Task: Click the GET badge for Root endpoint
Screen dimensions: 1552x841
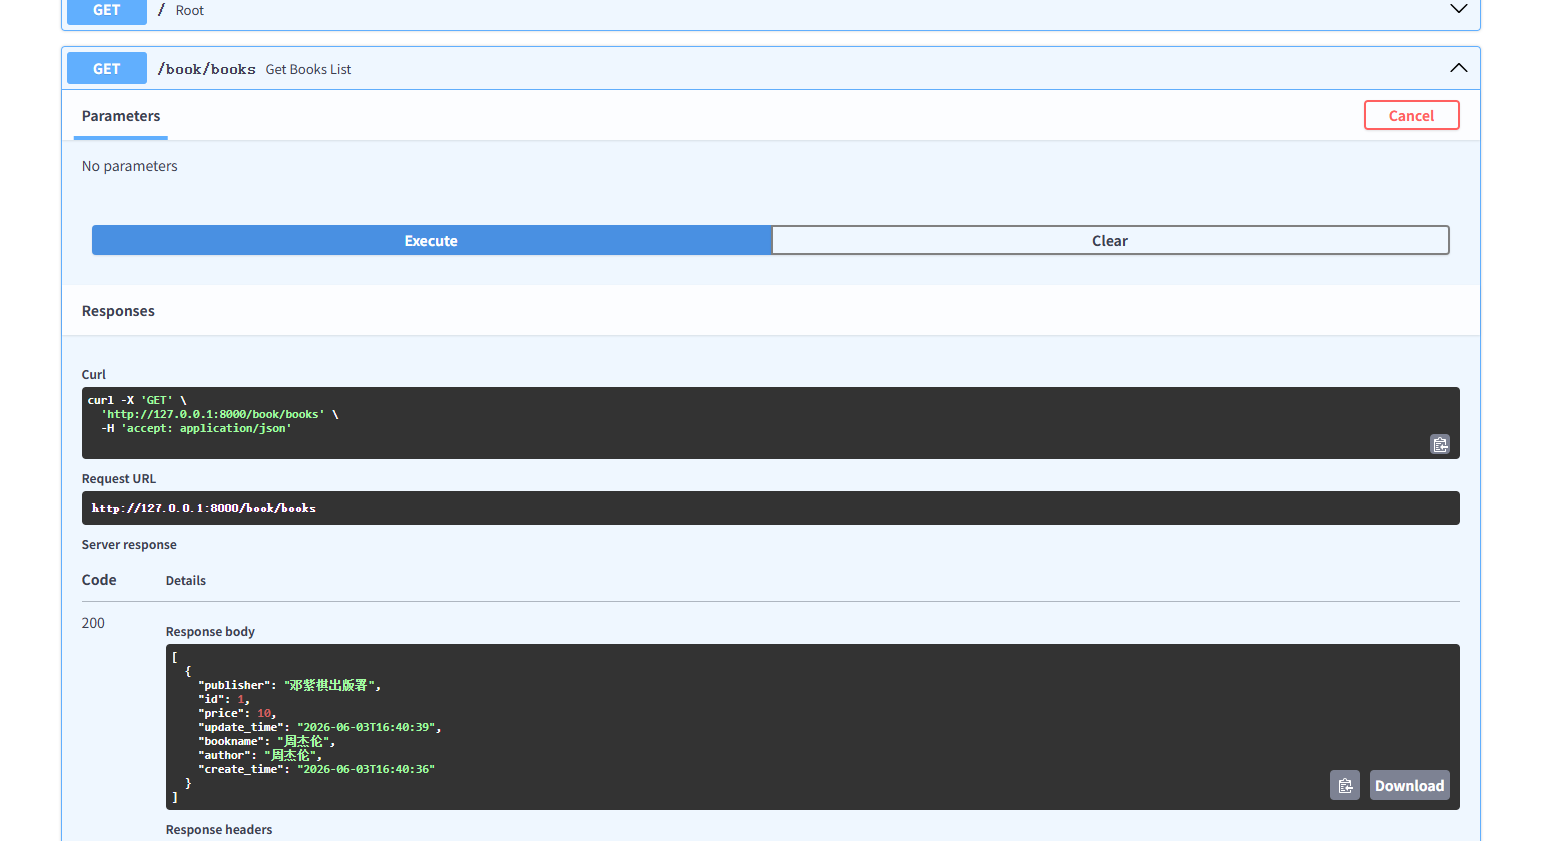Action: click(107, 10)
